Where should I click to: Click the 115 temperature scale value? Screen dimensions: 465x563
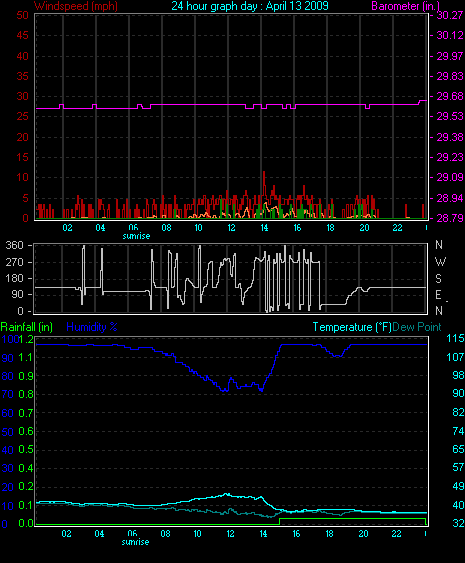(x=455, y=338)
